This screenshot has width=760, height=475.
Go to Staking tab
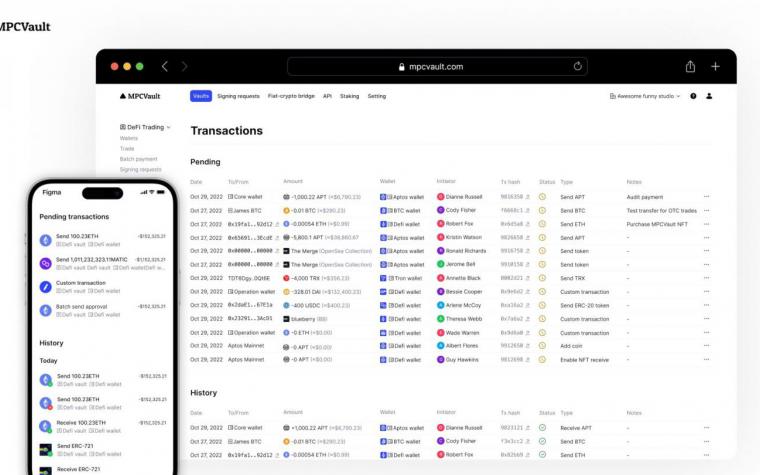tap(349, 96)
